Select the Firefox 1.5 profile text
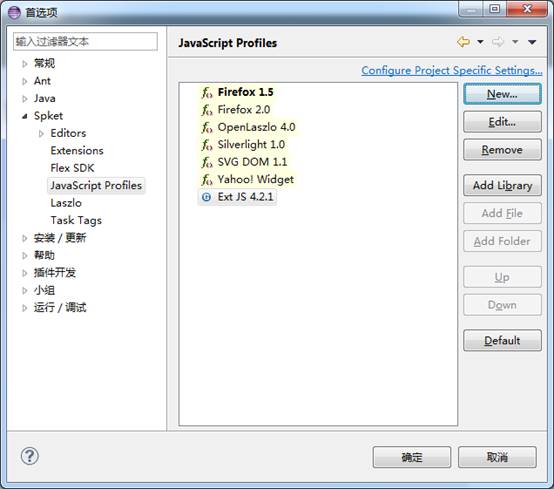The image size is (554, 489). pyautogui.click(x=246, y=92)
